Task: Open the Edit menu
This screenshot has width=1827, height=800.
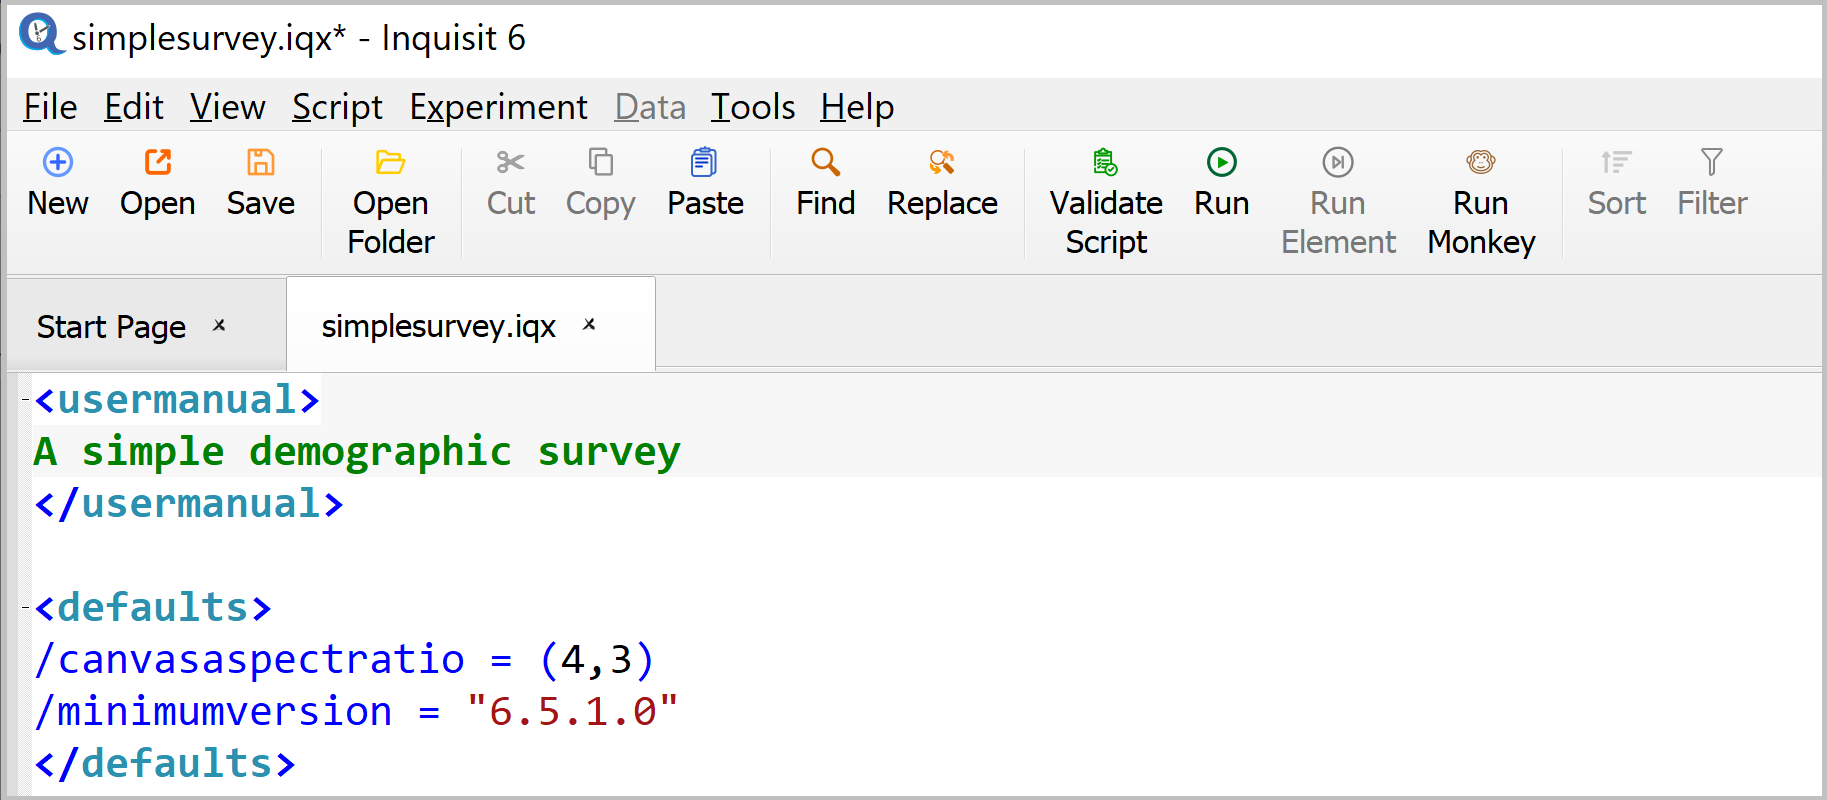Action: click(x=133, y=106)
